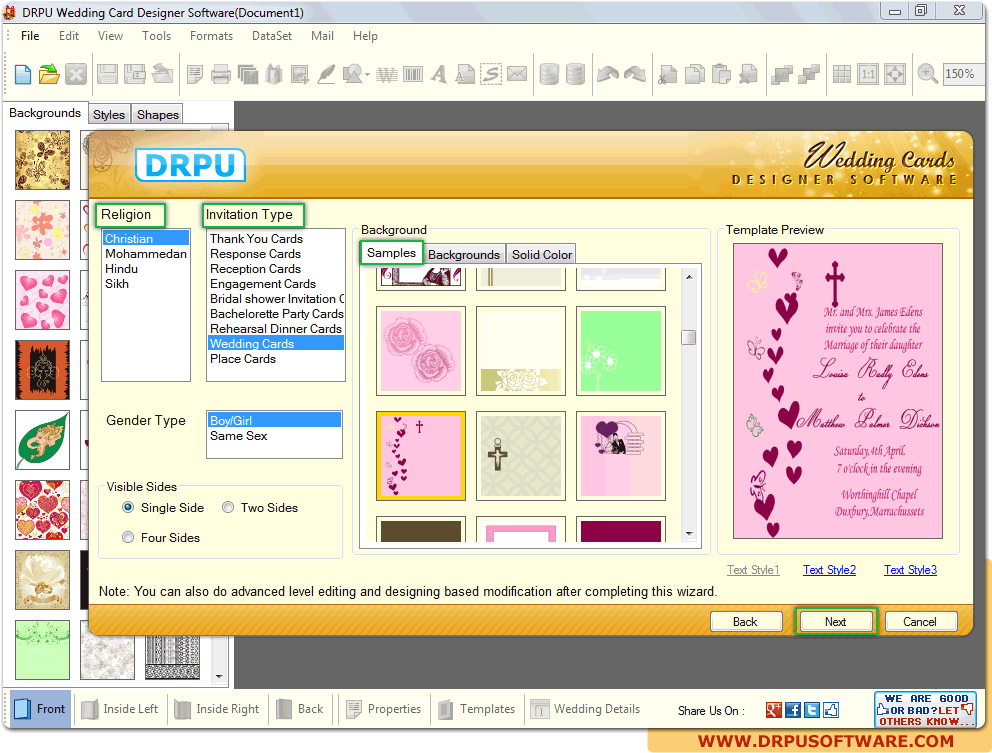Click the WordArt letter A icon

point(438,75)
